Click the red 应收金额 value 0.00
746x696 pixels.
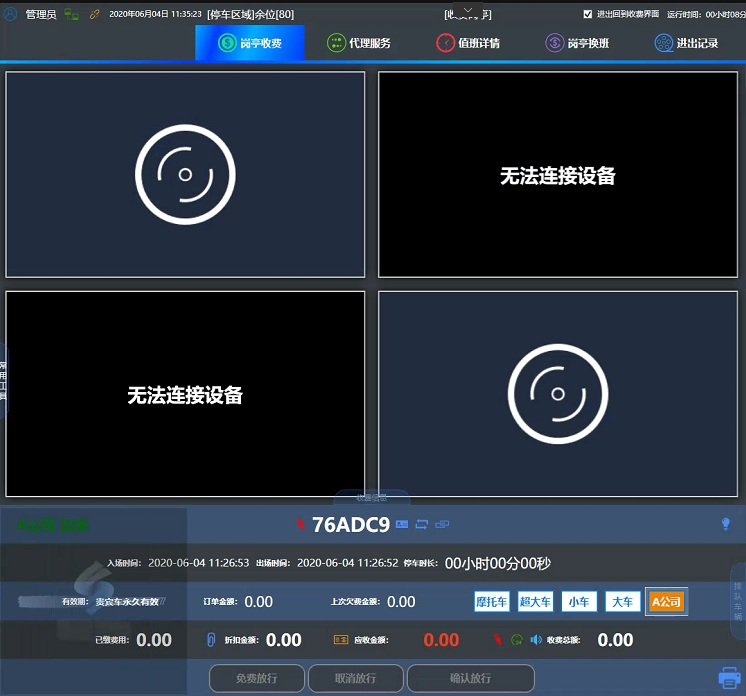pyautogui.click(x=441, y=640)
